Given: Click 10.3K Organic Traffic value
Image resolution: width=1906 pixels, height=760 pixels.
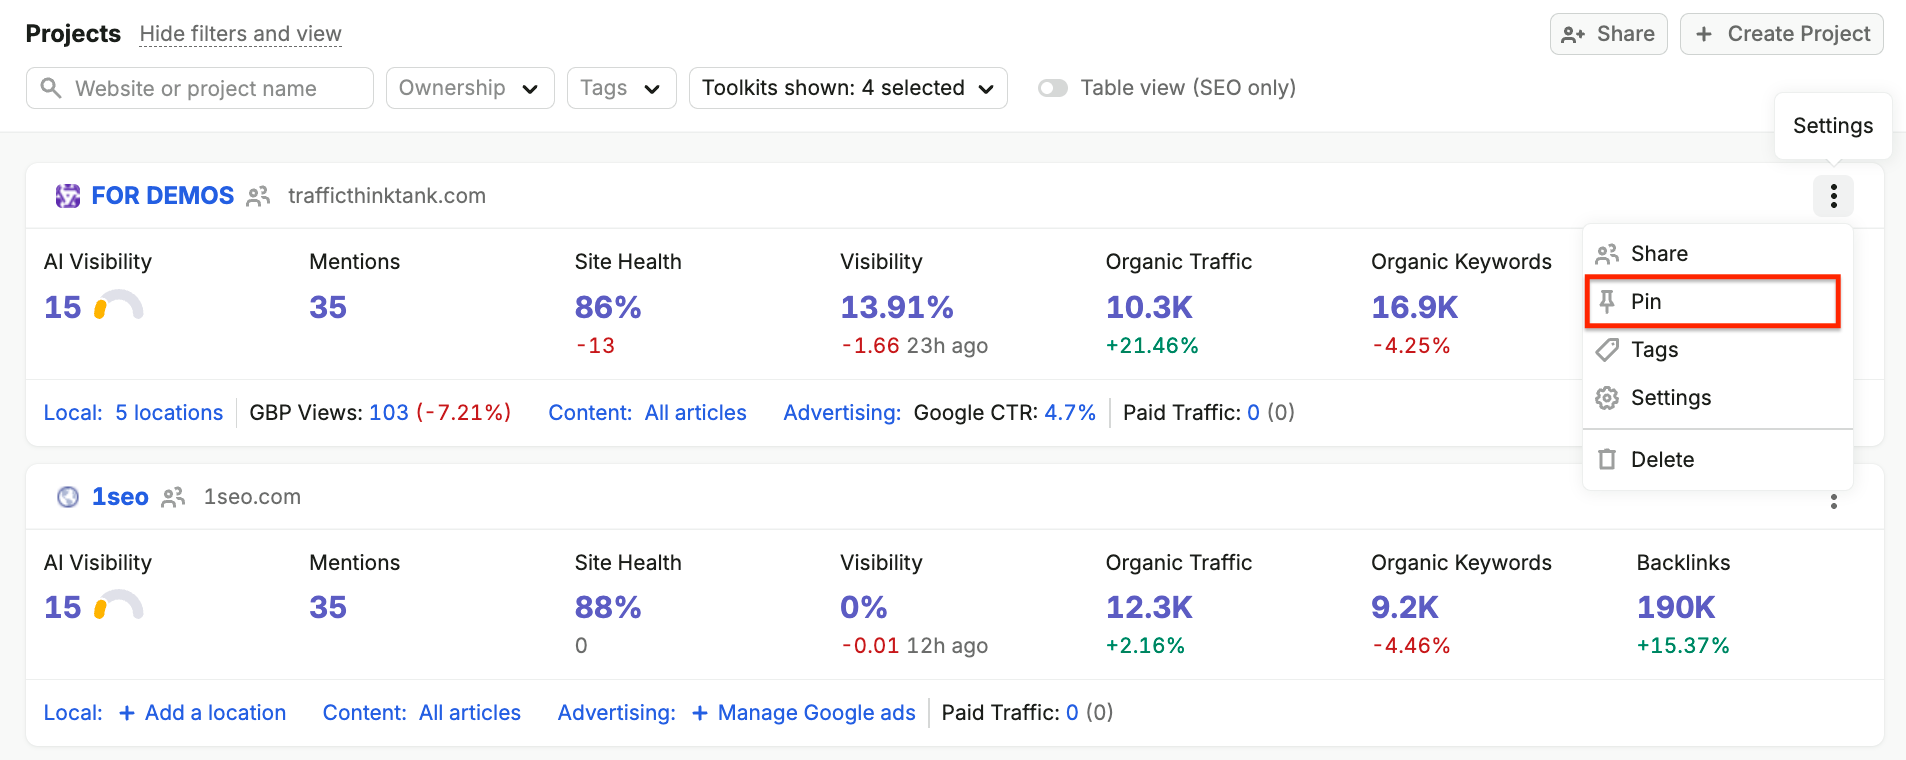Looking at the screenshot, I should tap(1149, 307).
